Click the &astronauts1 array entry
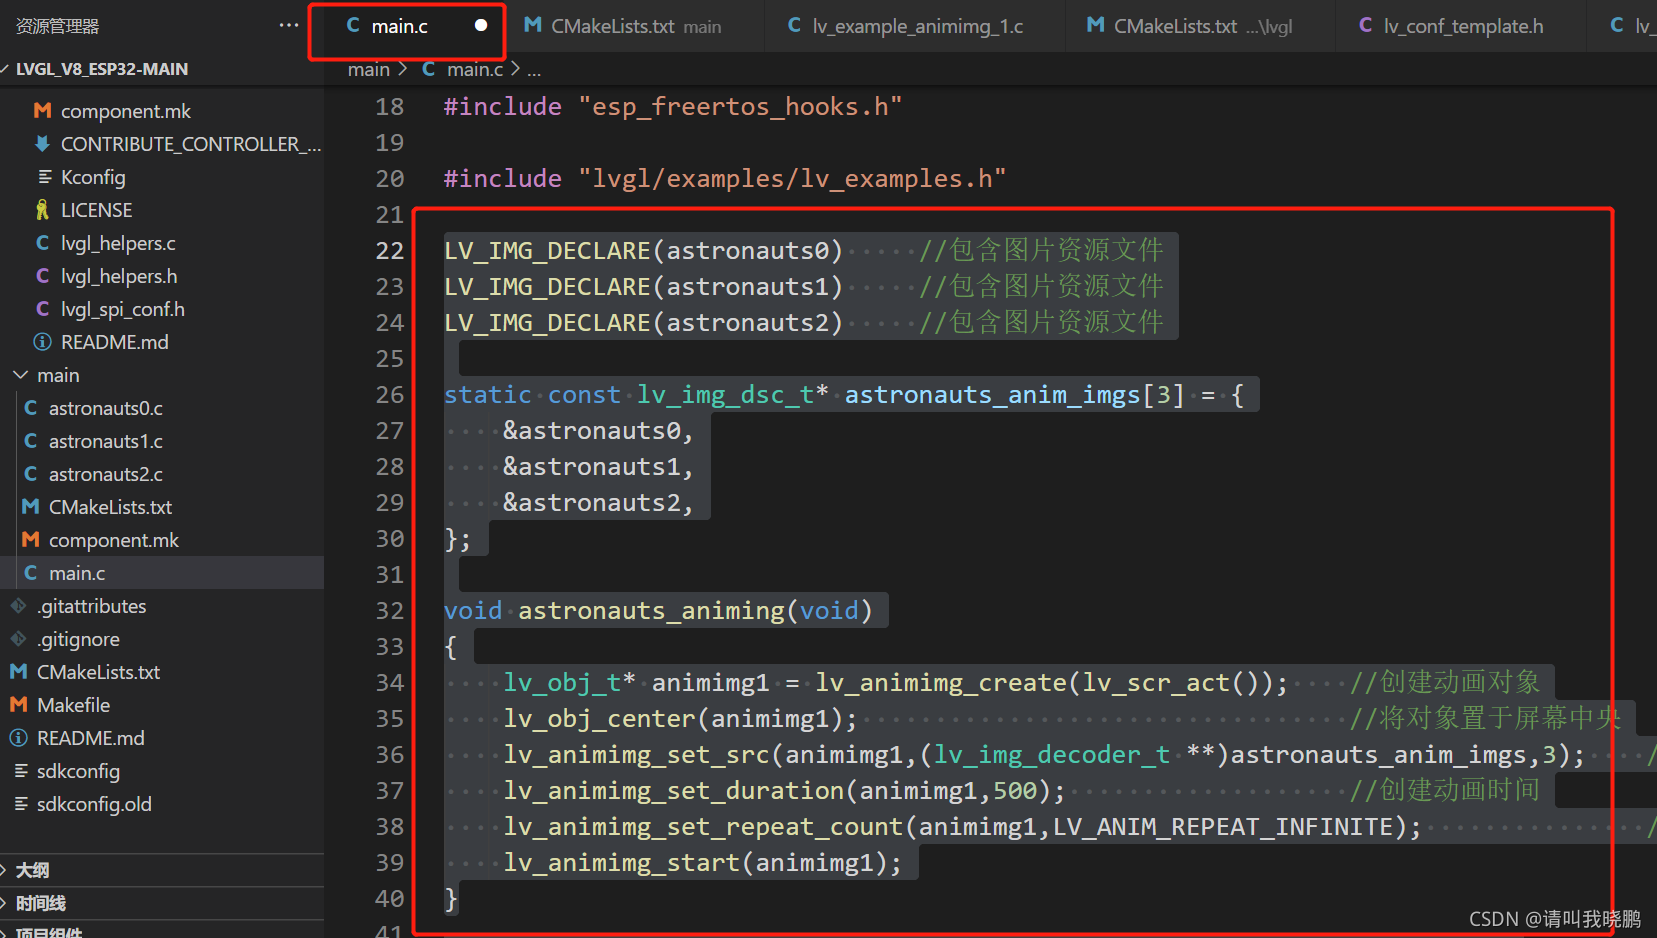 click(598, 467)
